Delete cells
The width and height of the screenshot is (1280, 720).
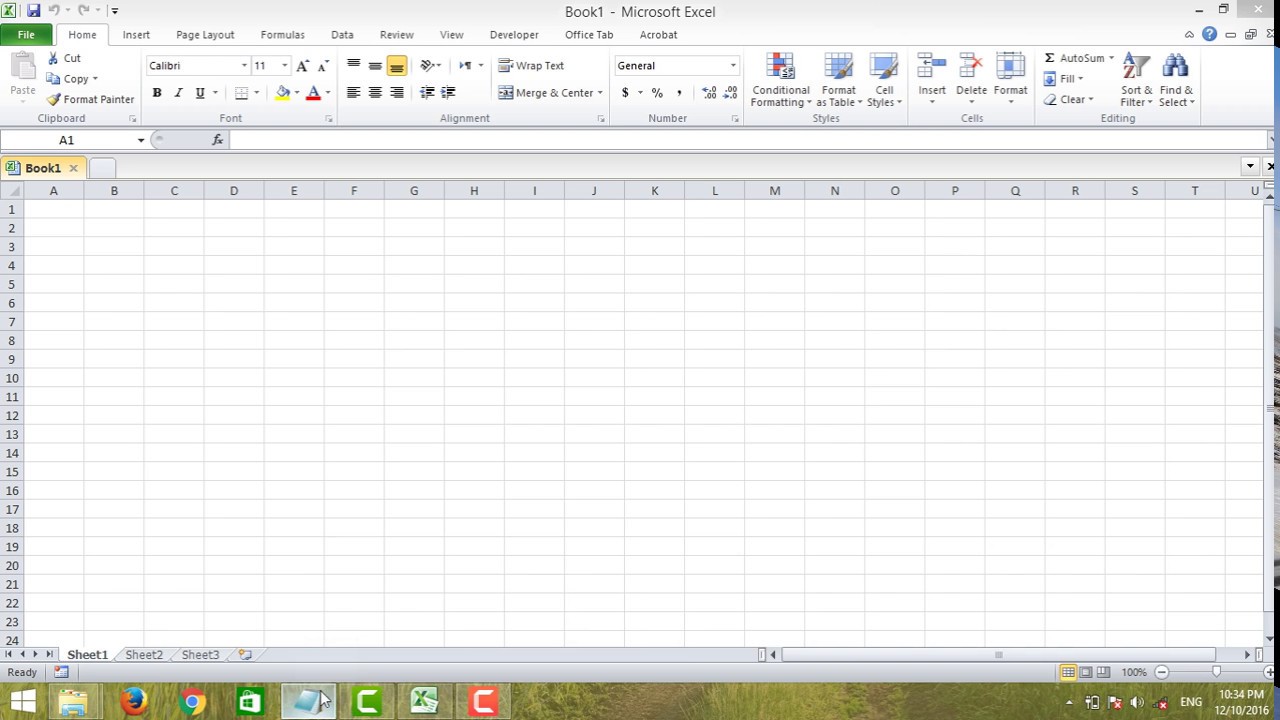(971, 78)
